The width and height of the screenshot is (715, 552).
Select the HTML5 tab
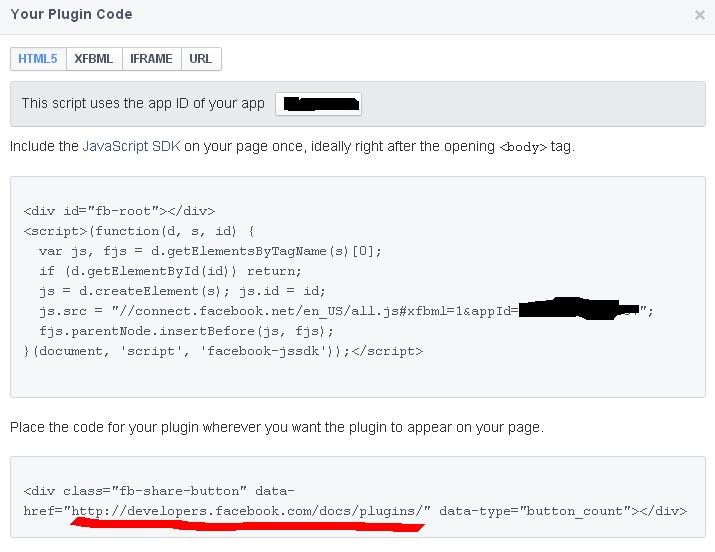point(38,59)
